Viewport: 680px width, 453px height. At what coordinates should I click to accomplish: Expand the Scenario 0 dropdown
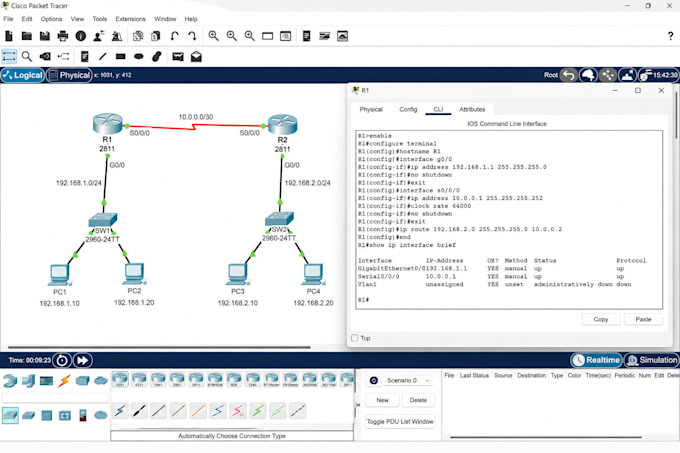click(x=408, y=380)
